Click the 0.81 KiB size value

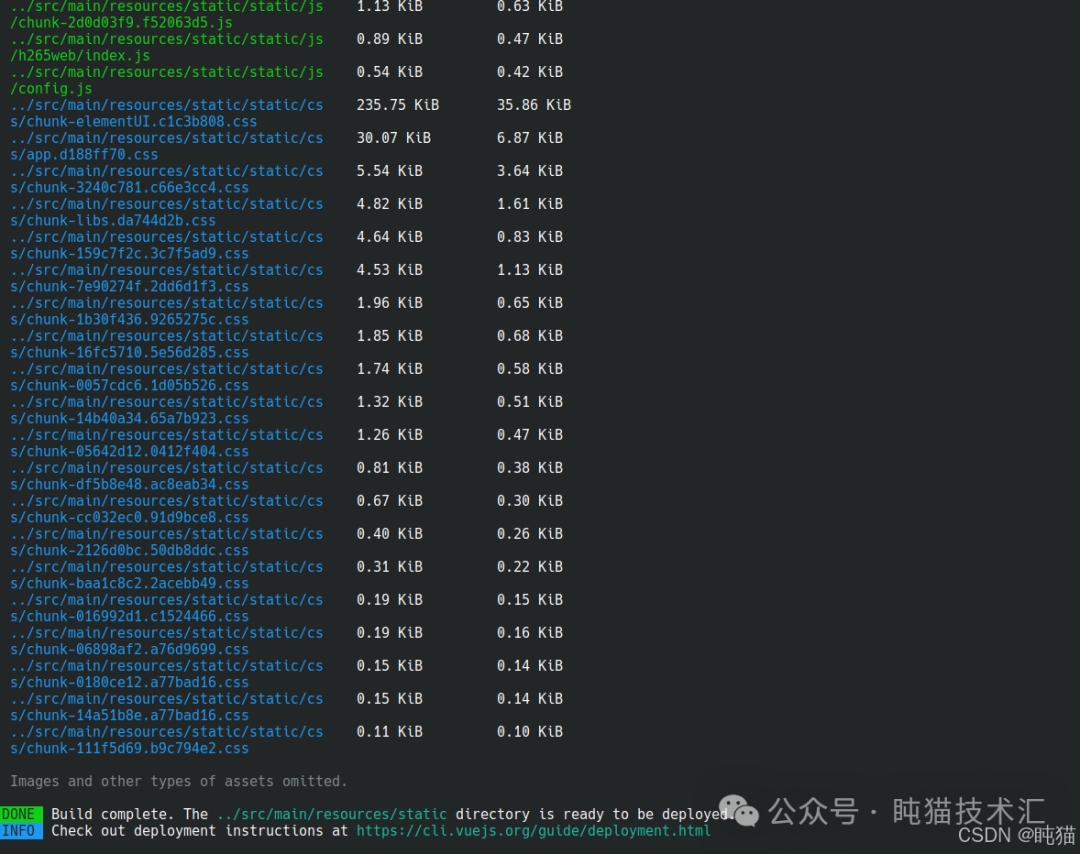[x=389, y=468]
